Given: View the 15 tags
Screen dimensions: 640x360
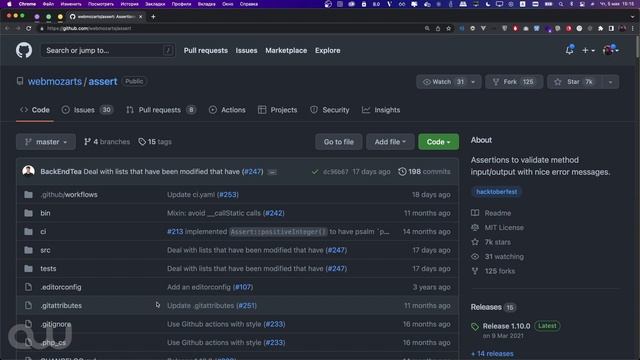Looking at the screenshot, I should point(155,142).
